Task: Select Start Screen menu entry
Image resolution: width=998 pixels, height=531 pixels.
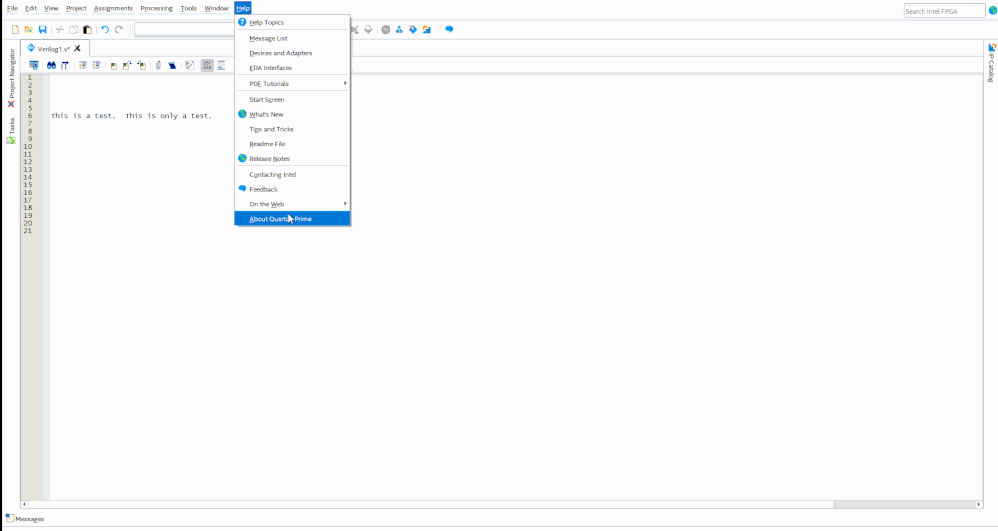Action: (293, 99)
